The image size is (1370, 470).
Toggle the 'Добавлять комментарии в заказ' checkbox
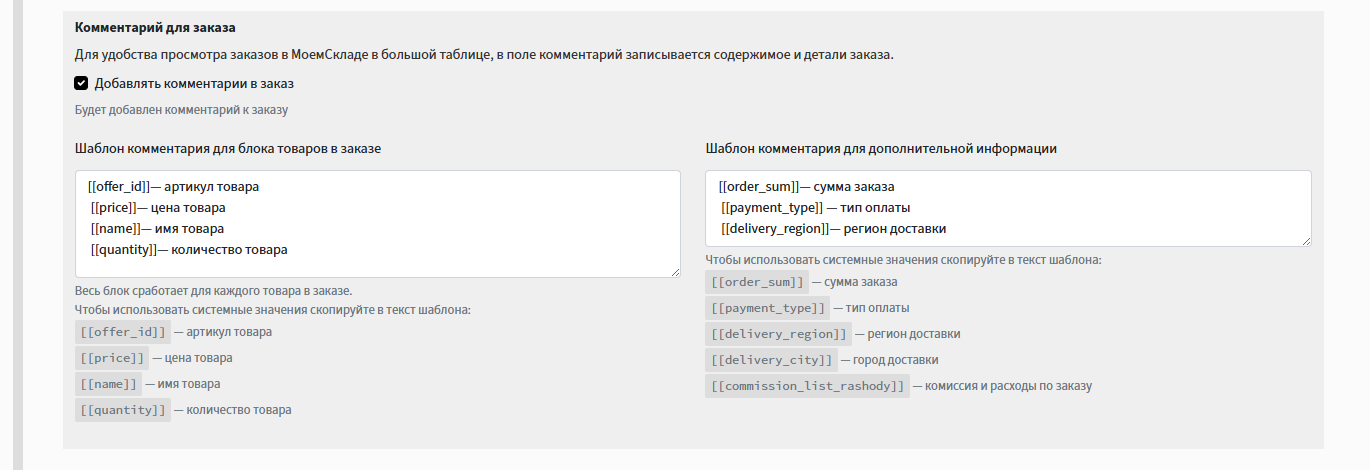tap(82, 84)
